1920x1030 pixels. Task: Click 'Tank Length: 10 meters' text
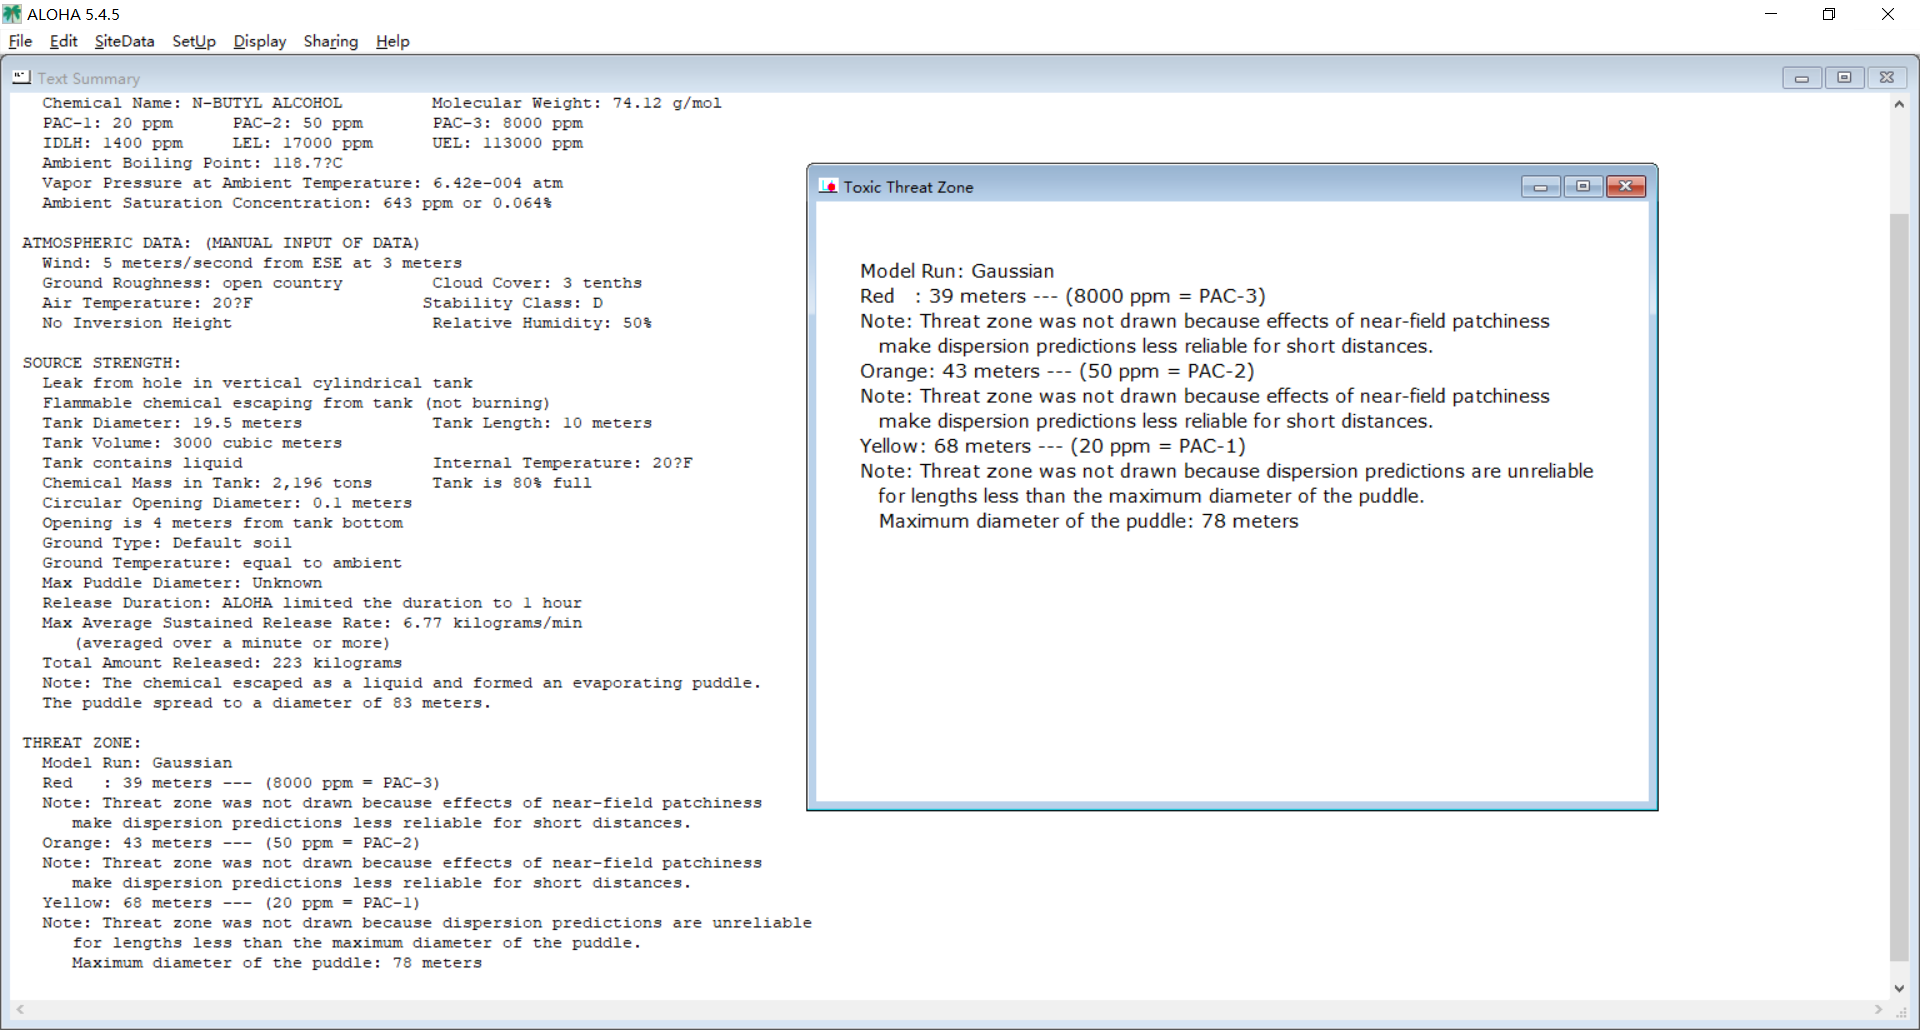pyautogui.click(x=542, y=423)
